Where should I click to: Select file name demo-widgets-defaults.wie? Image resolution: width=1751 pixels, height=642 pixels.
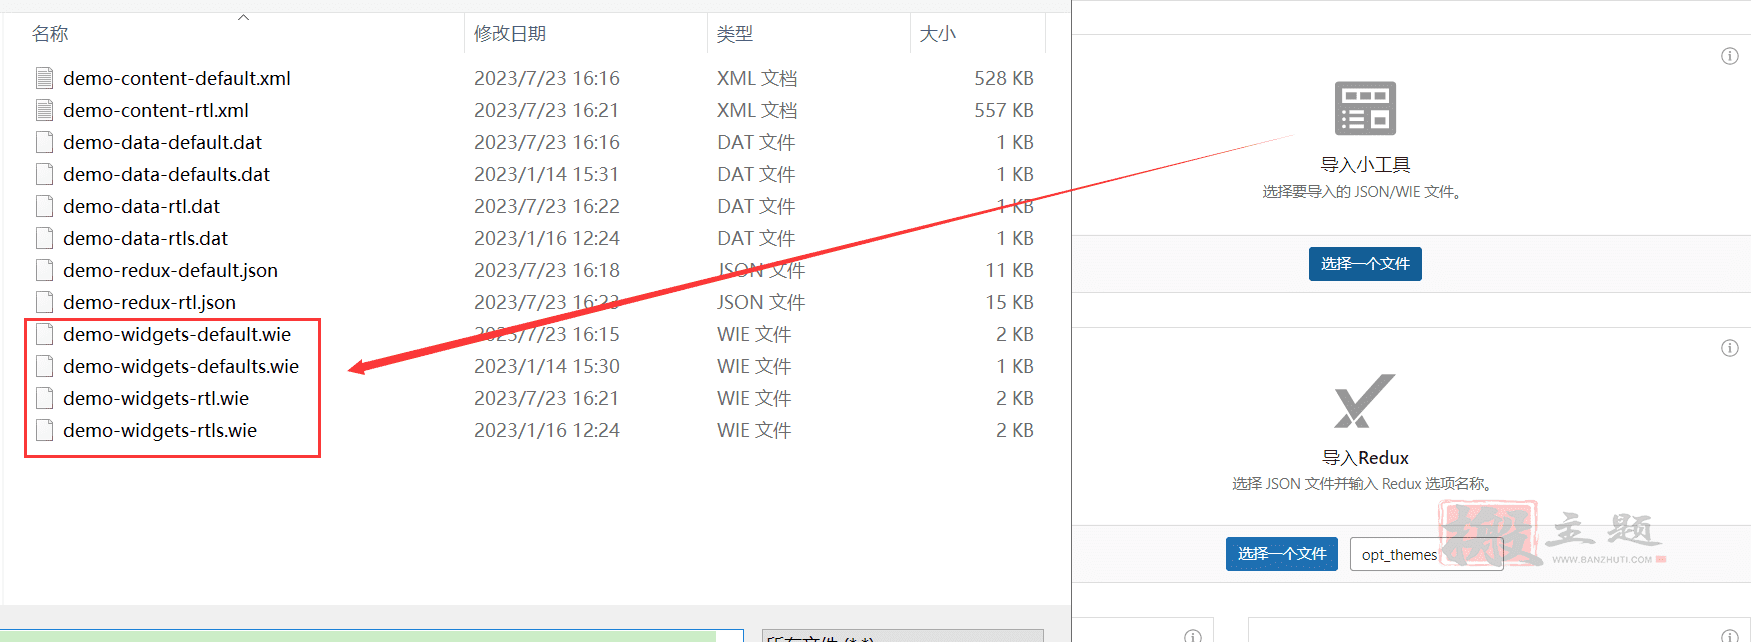tap(181, 366)
